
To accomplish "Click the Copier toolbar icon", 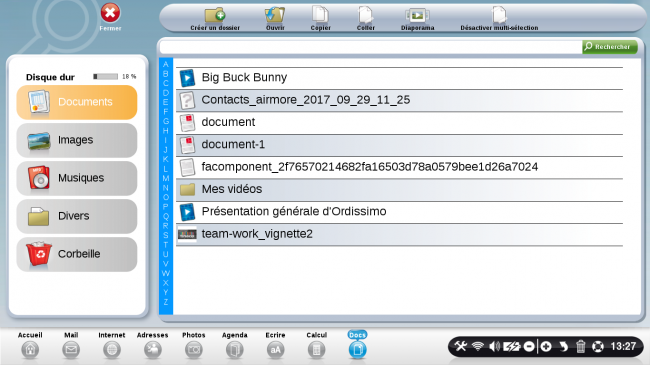I will pos(320,15).
